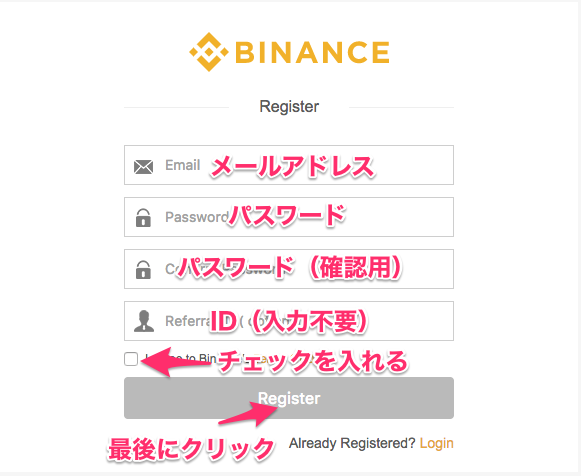Click the gray Register button
Image resolution: width=581 pixels, height=476 pixels.
(x=289, y=398)
